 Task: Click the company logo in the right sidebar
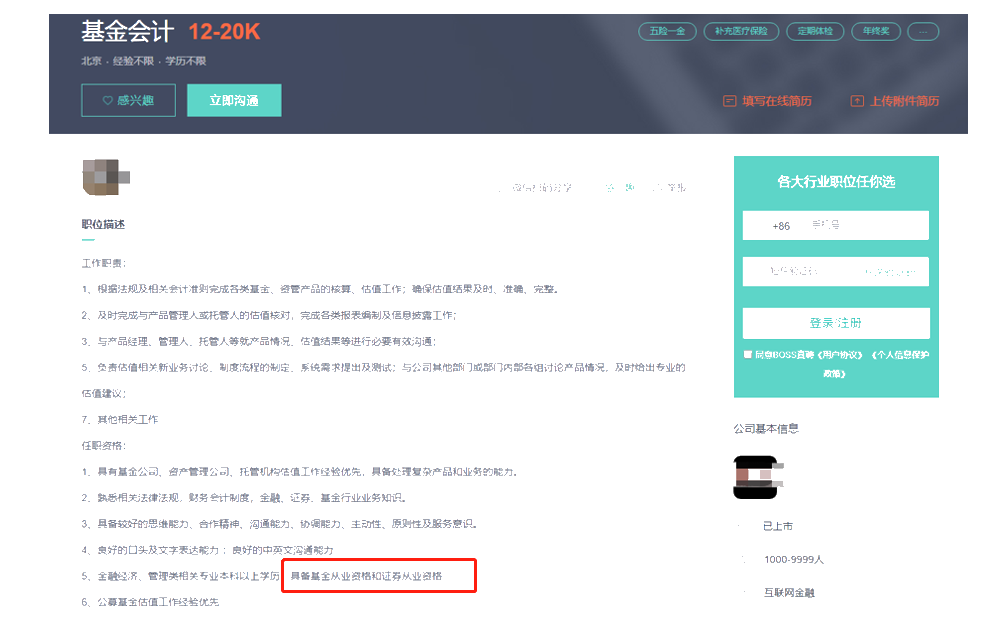(x=756, y=477)
